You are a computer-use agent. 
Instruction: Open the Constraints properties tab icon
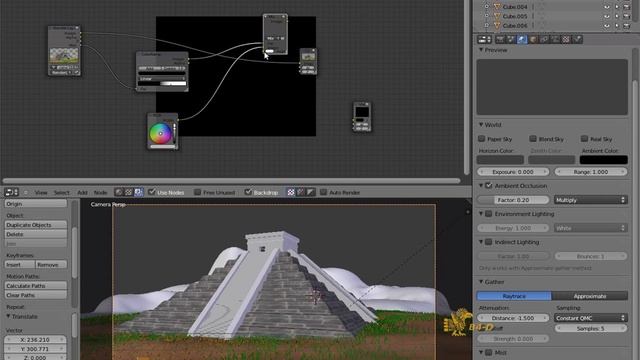pos(544,39)
